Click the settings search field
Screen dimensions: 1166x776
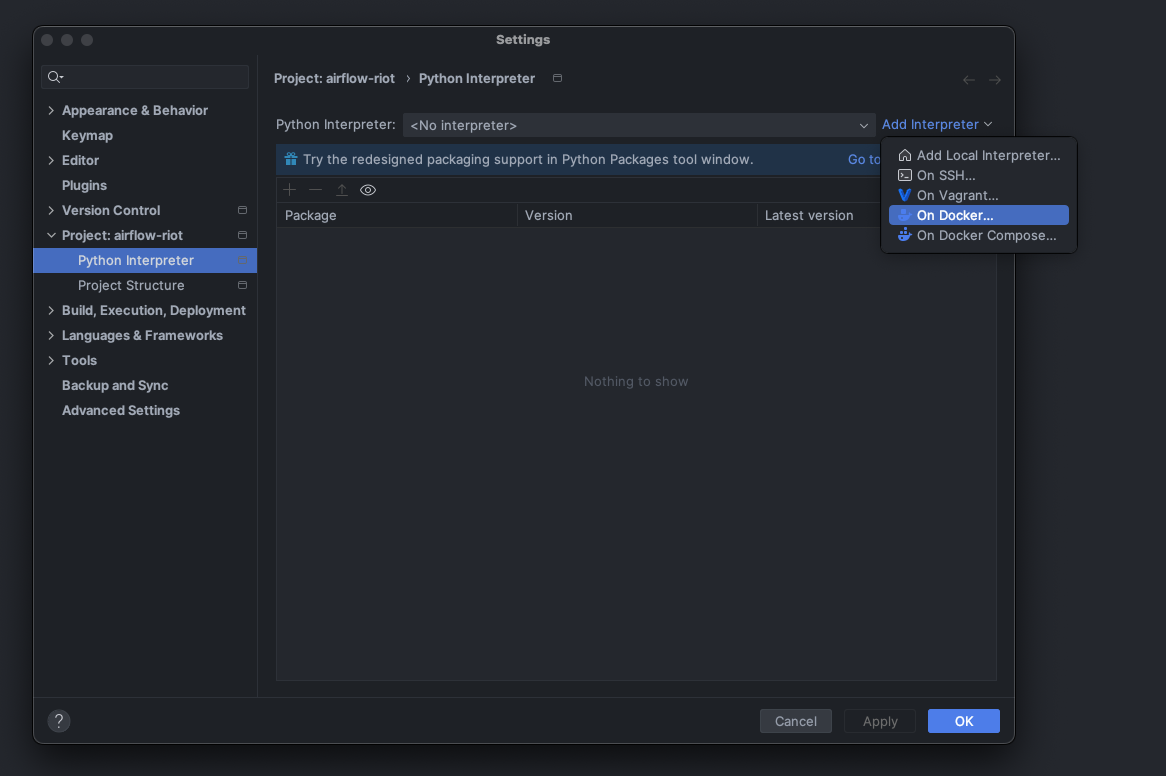tap(145, 77)
